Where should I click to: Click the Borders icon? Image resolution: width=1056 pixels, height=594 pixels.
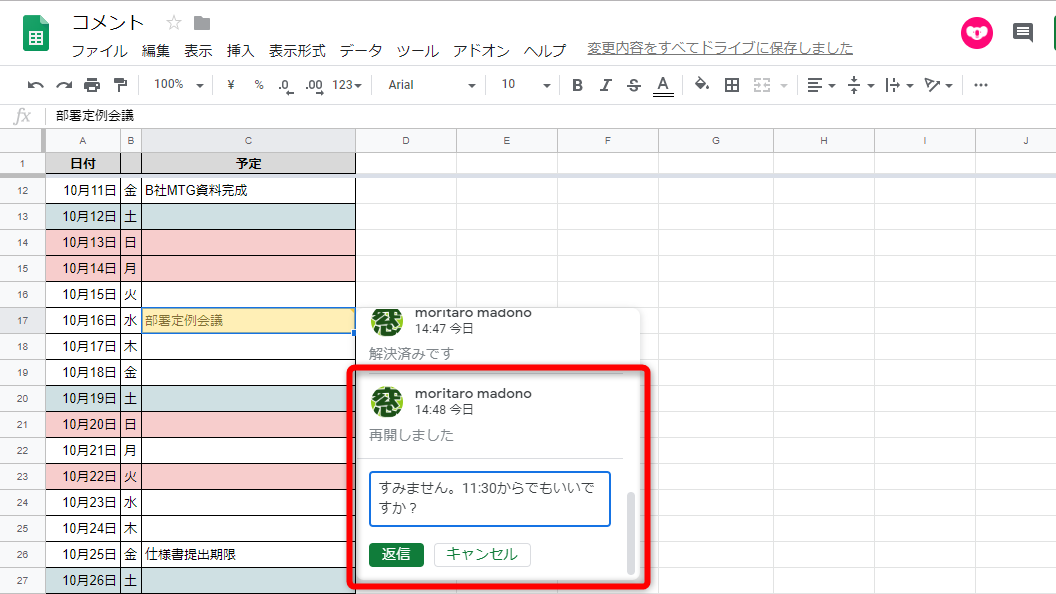[x=731, y=85]
